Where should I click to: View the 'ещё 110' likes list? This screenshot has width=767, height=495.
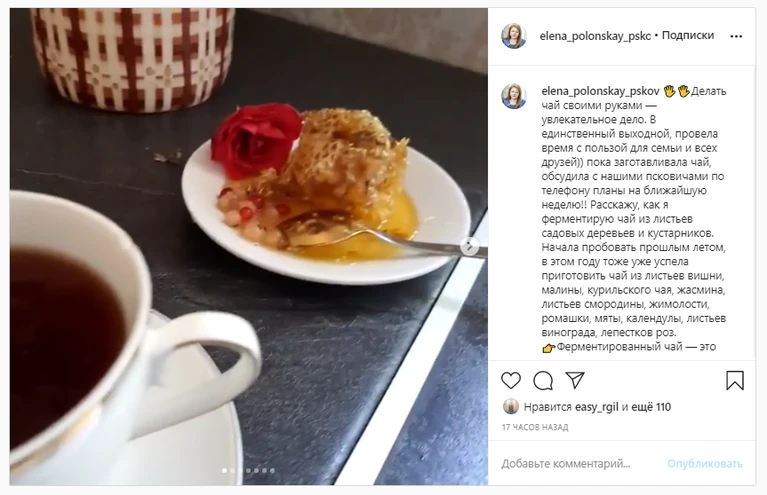pos(651,407)
